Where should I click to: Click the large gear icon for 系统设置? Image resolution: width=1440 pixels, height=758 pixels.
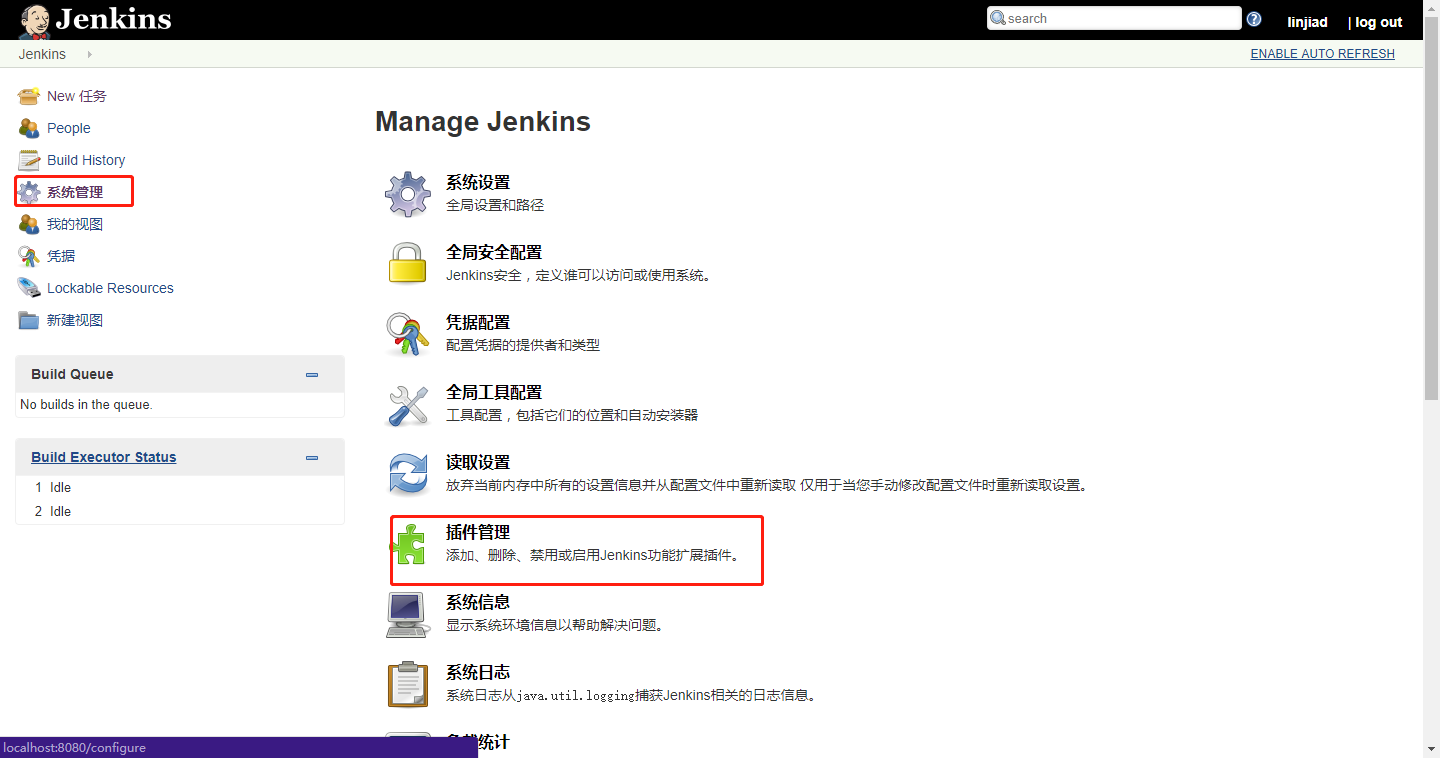(x=408, y=194)
